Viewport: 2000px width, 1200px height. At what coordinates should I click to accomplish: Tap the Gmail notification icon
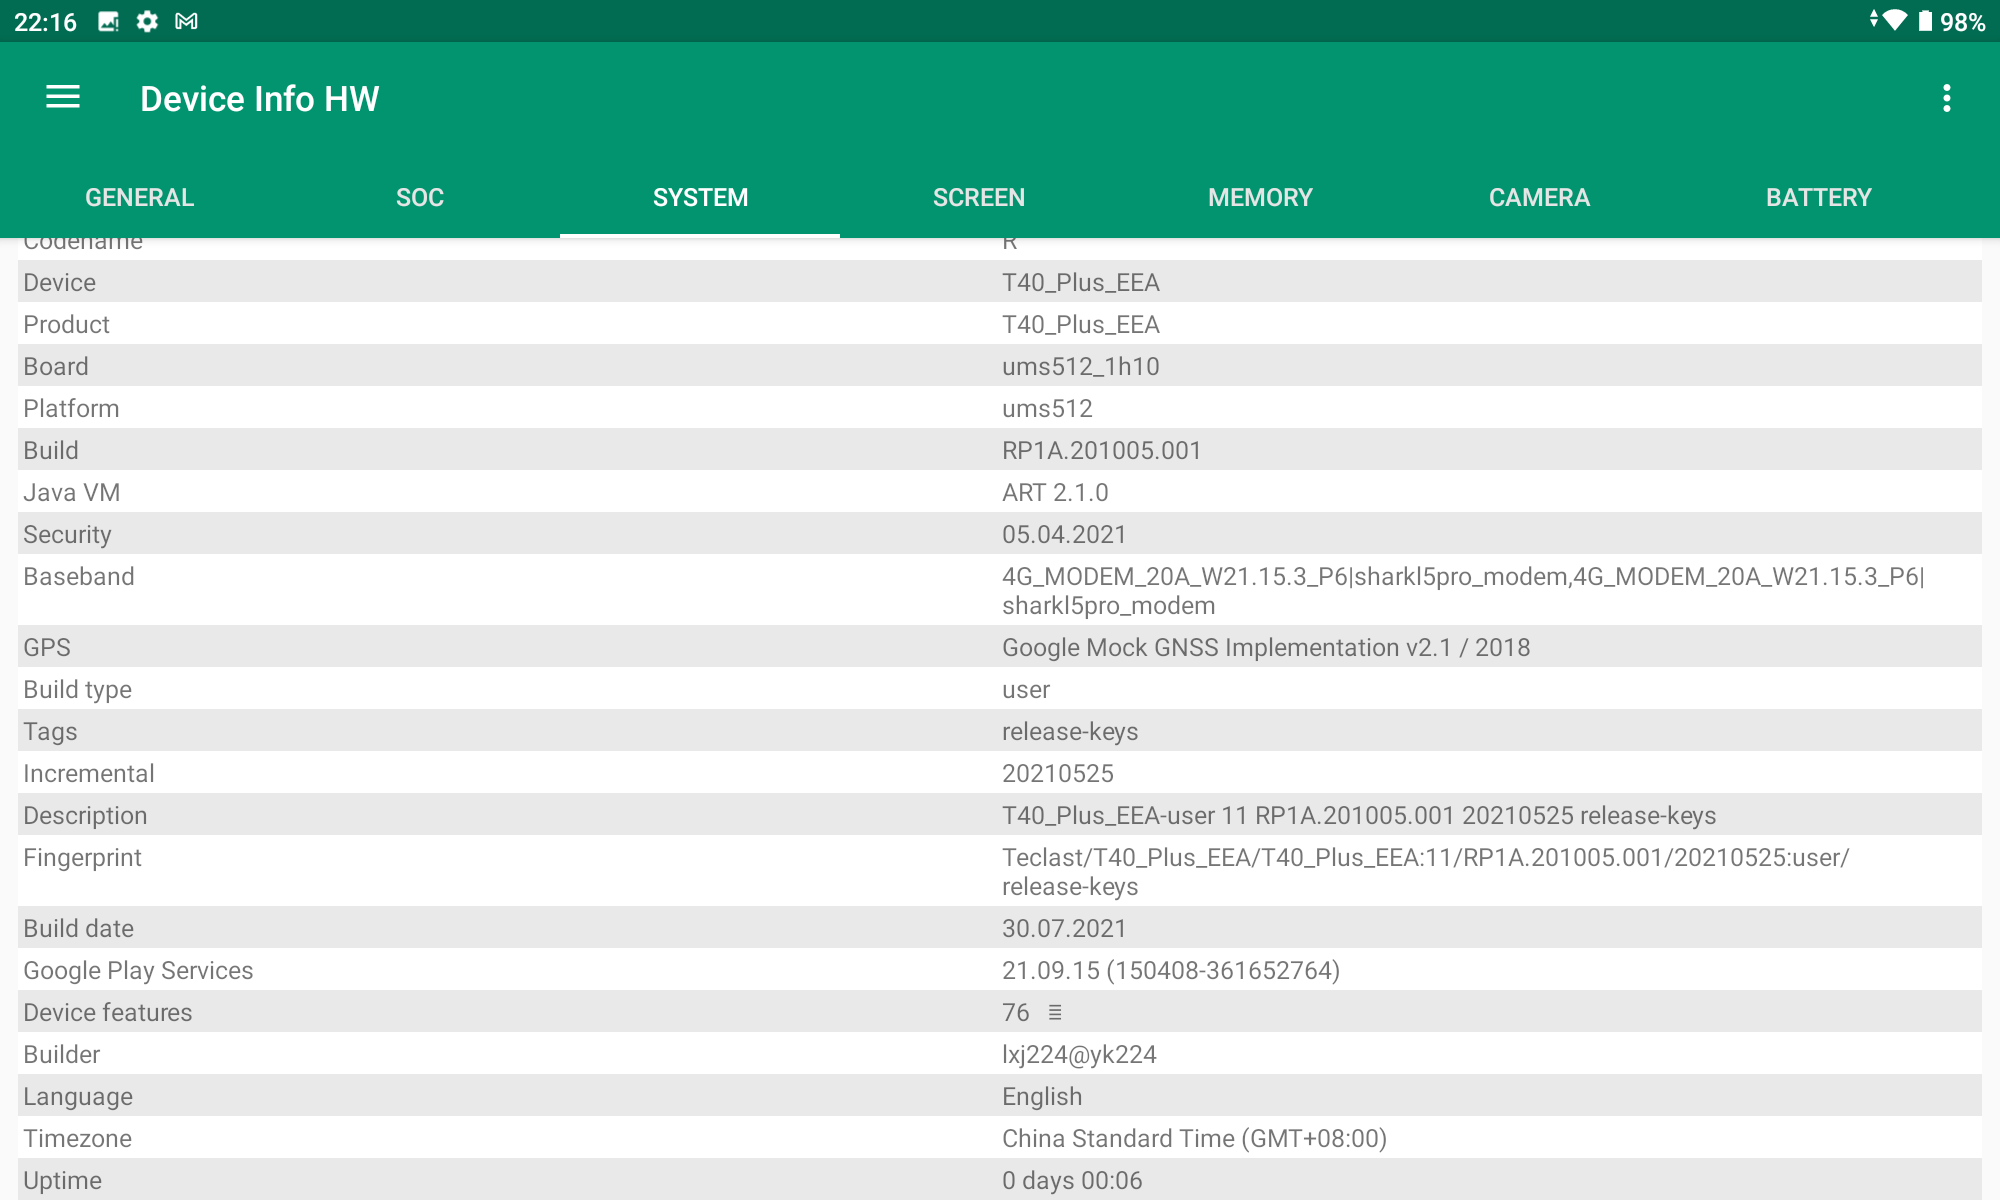[186, 21]
